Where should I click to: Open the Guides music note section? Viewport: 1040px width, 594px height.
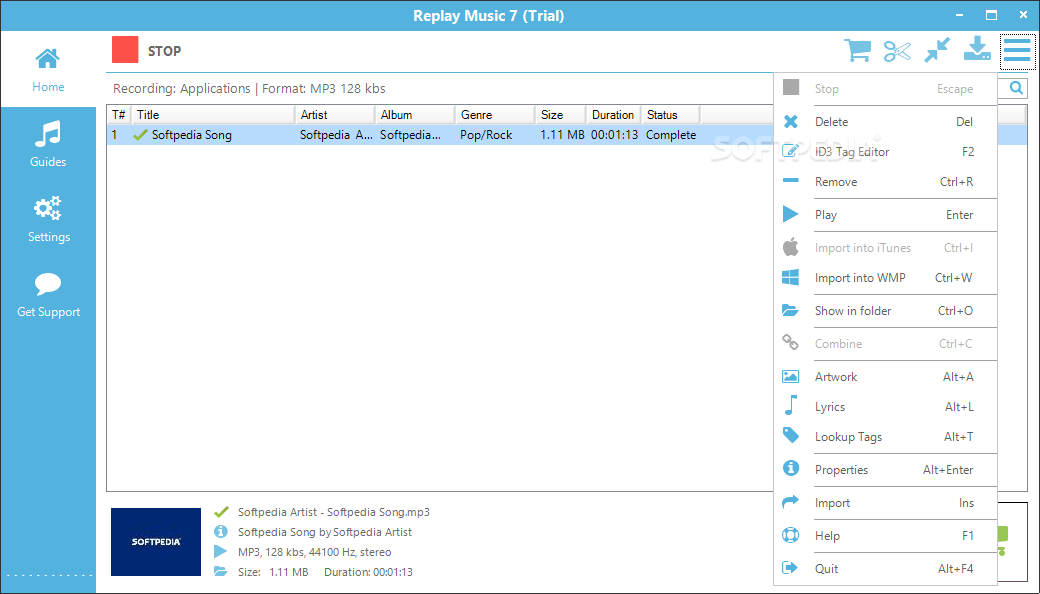click(x=48, y=145)
